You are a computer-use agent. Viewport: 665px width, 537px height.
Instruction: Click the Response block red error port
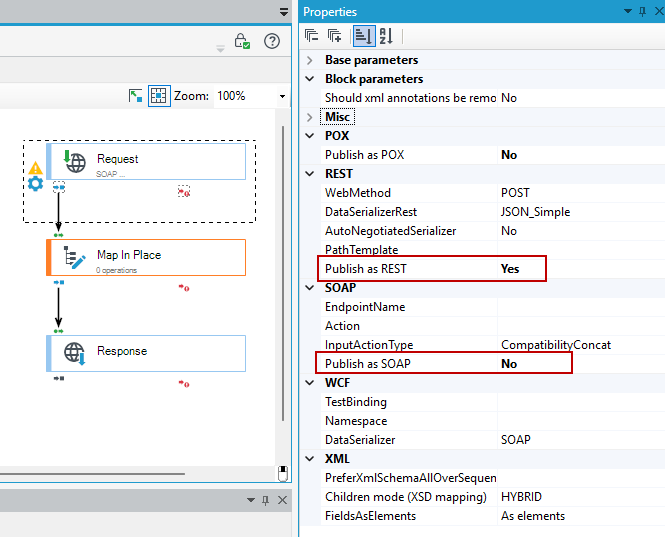184,384
